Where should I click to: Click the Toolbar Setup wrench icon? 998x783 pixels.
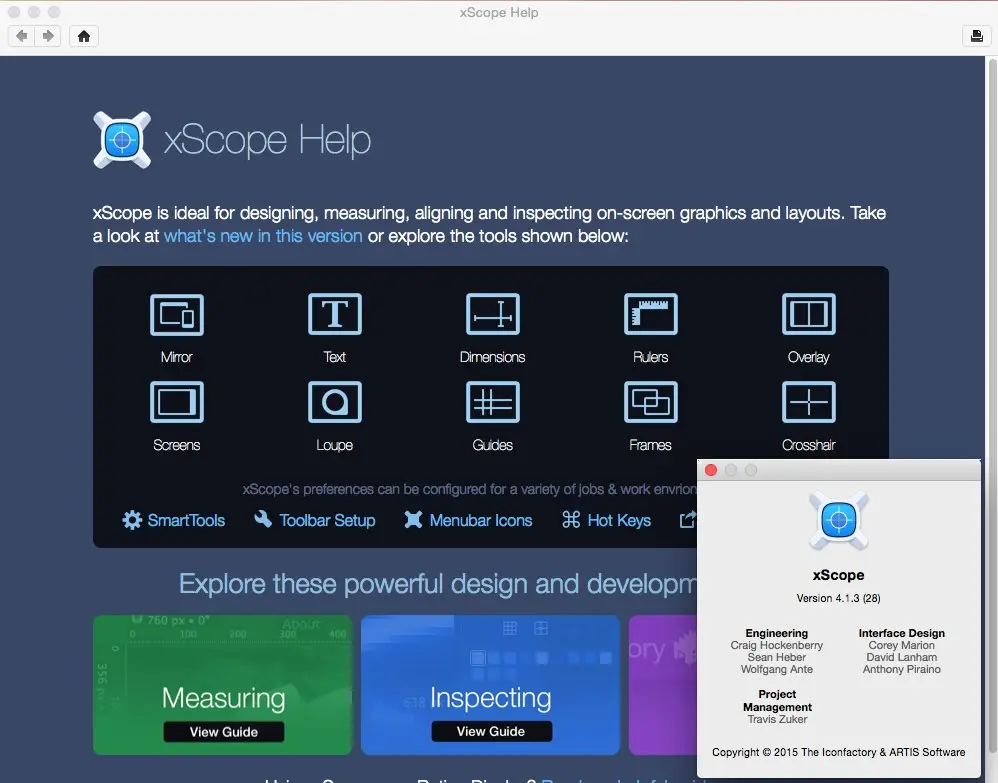[x=263, y=519]
